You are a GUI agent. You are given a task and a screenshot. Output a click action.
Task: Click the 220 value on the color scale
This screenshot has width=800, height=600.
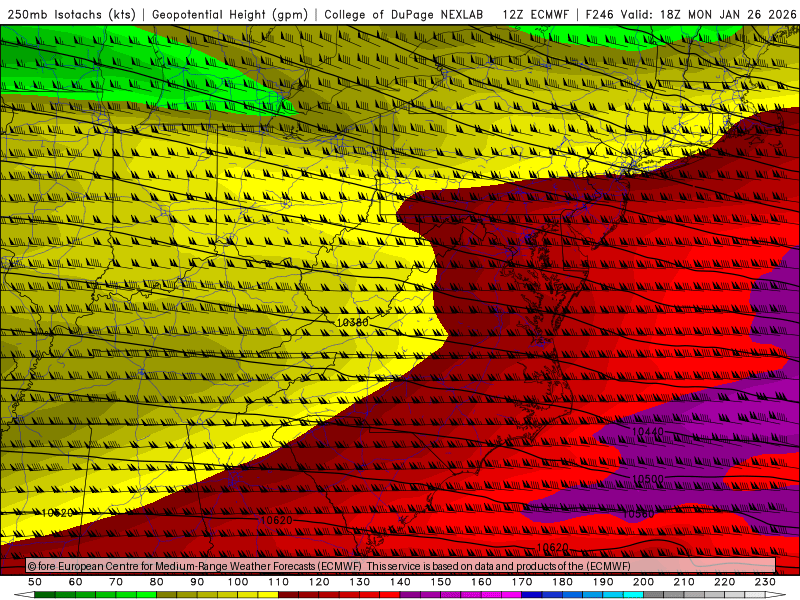pos(724,582)
